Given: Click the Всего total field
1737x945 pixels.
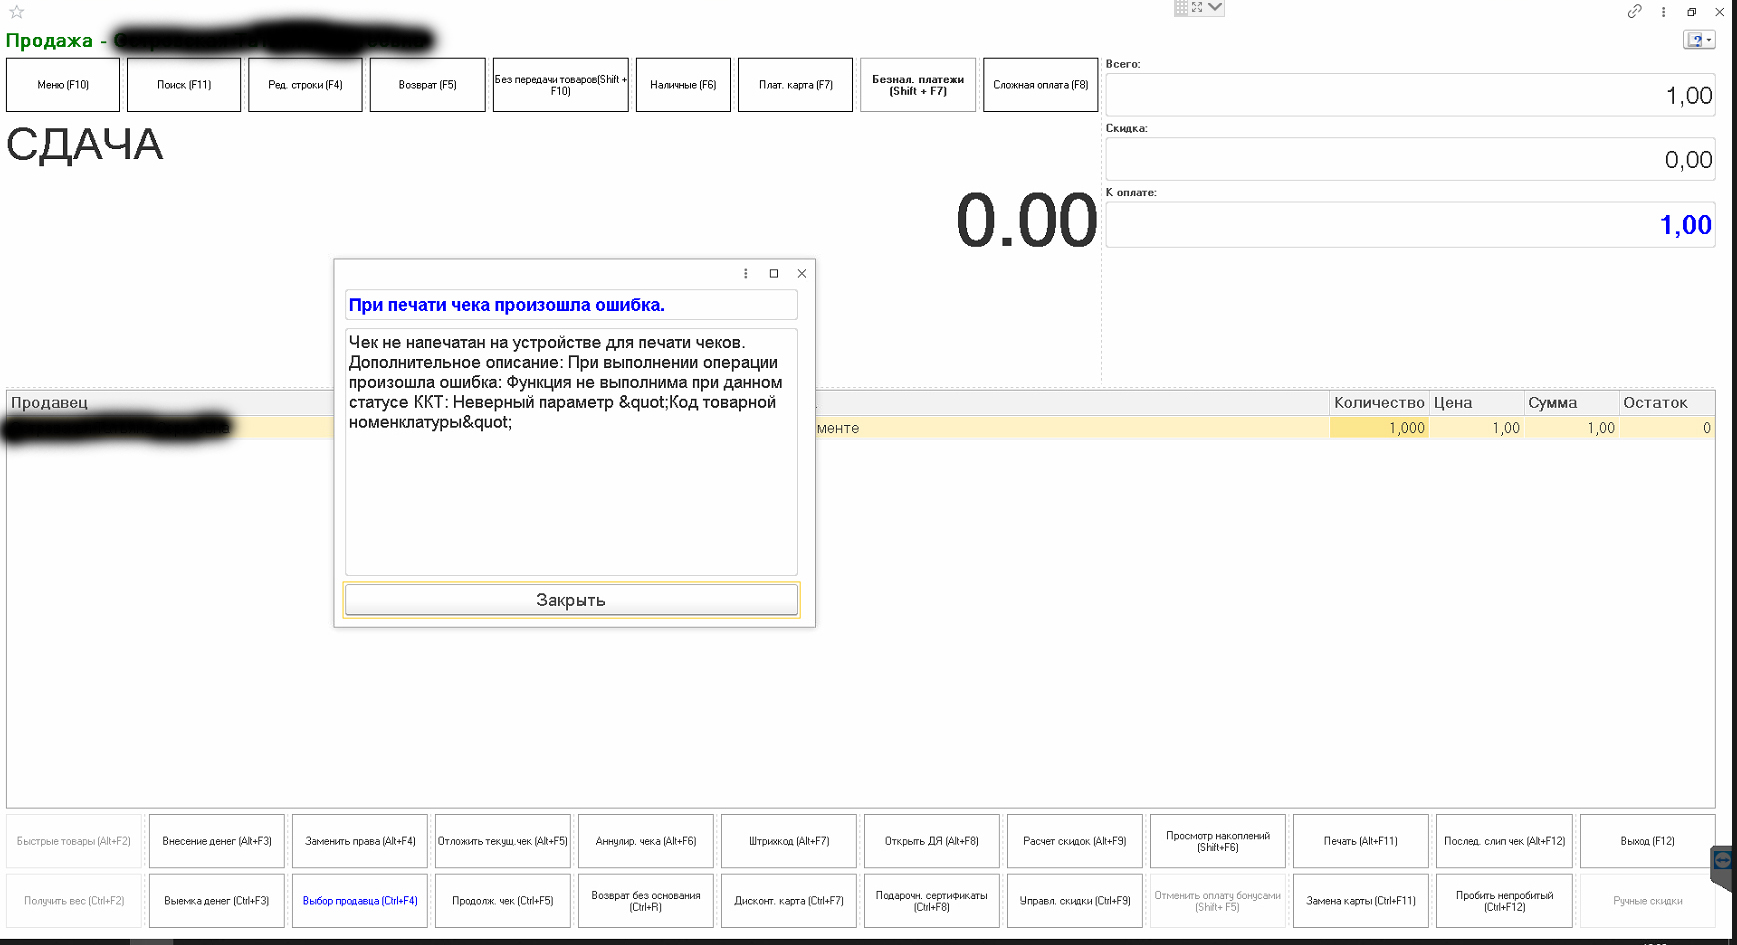Looking at the screenshot, I should click(x=1410, y=95).
